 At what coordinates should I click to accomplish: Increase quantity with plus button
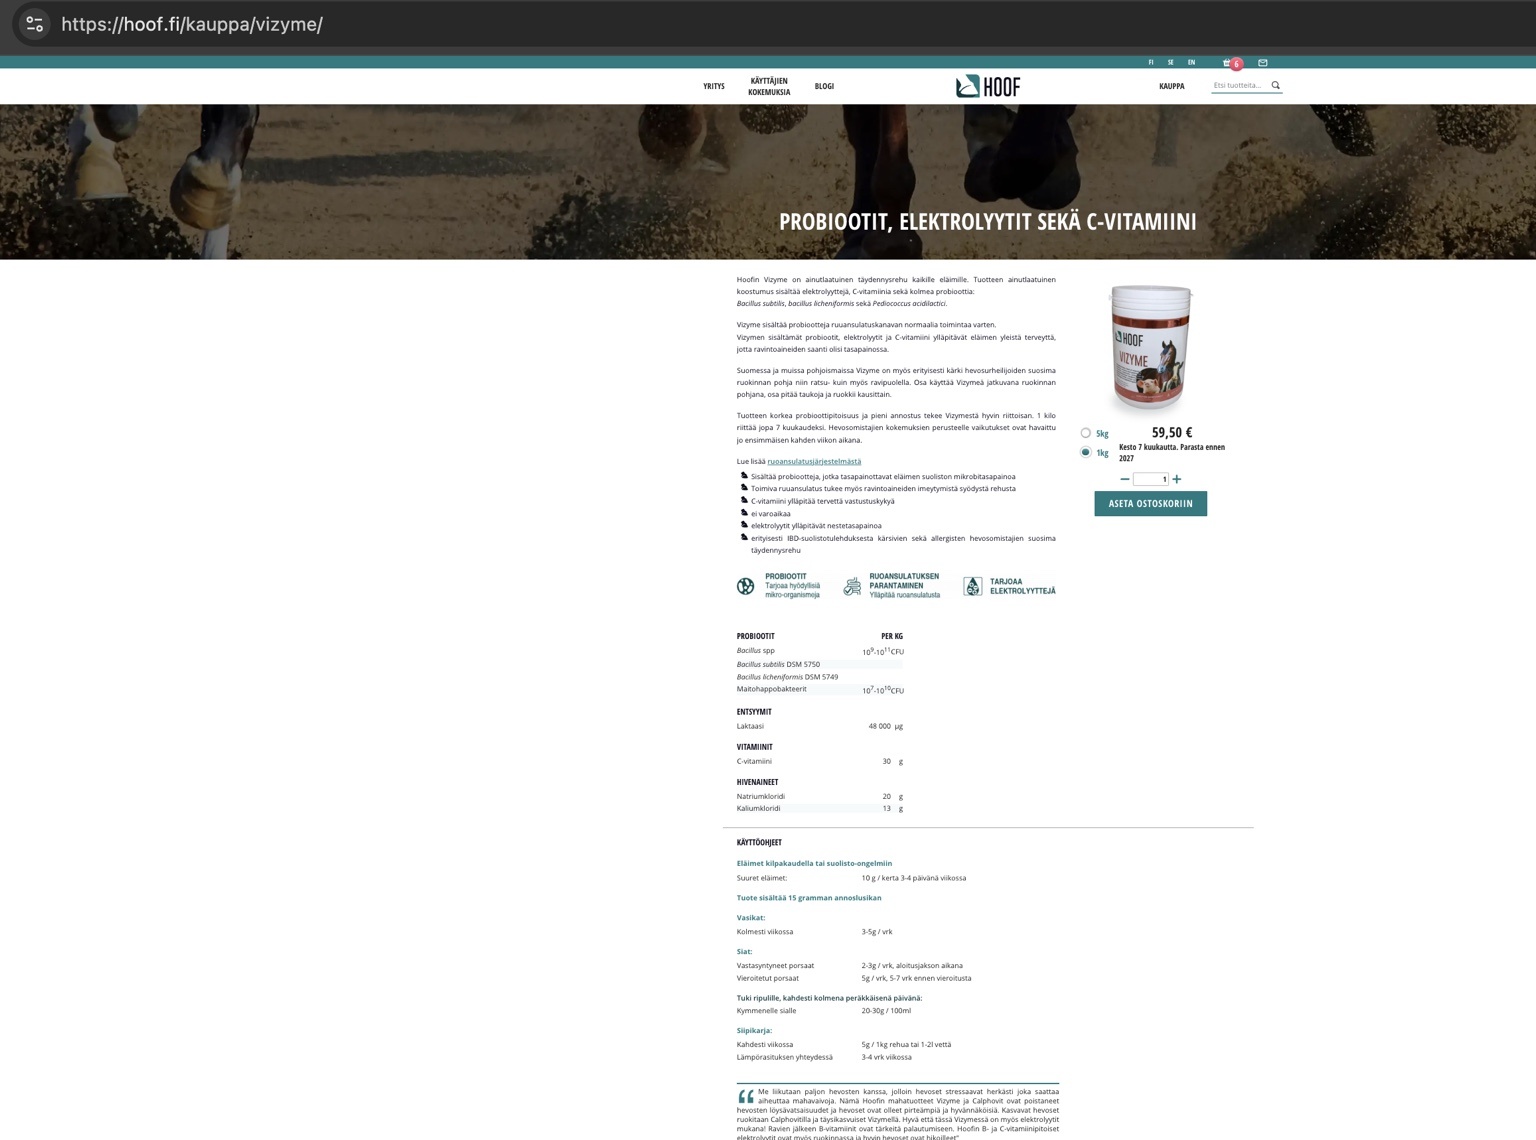tap(1177, 479)
